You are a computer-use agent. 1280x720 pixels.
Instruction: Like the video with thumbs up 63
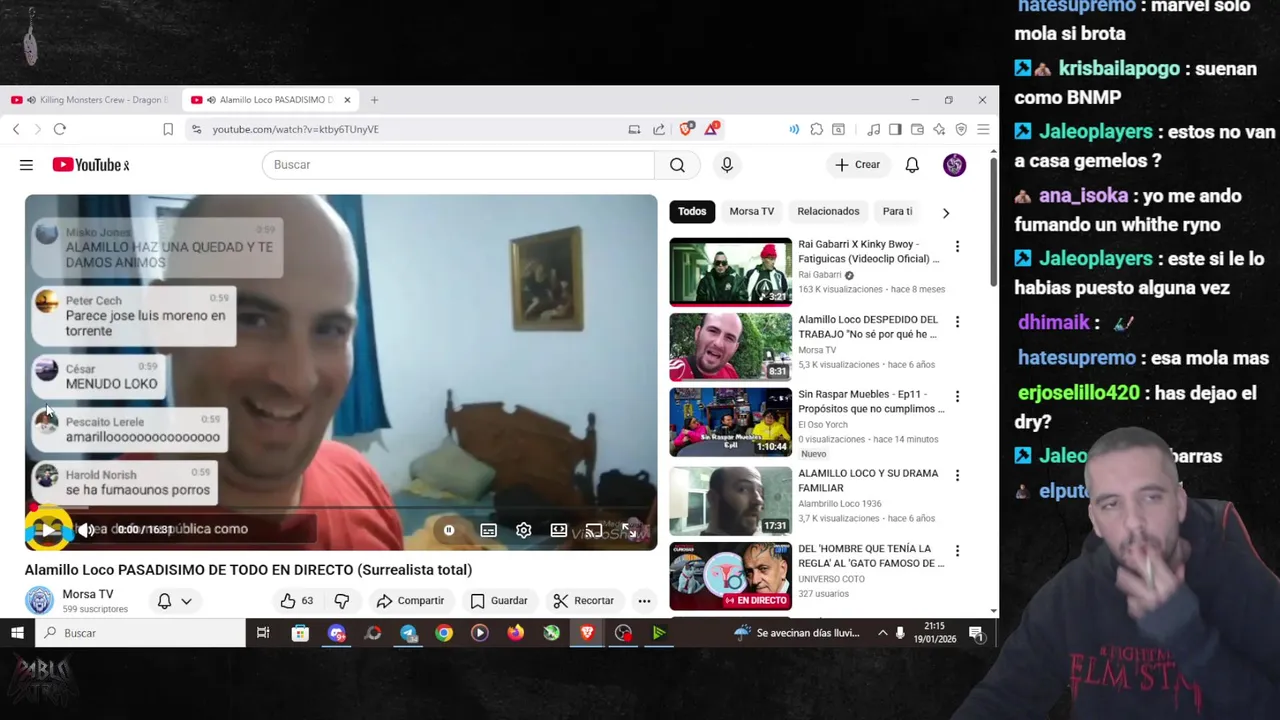click(297, 601)
